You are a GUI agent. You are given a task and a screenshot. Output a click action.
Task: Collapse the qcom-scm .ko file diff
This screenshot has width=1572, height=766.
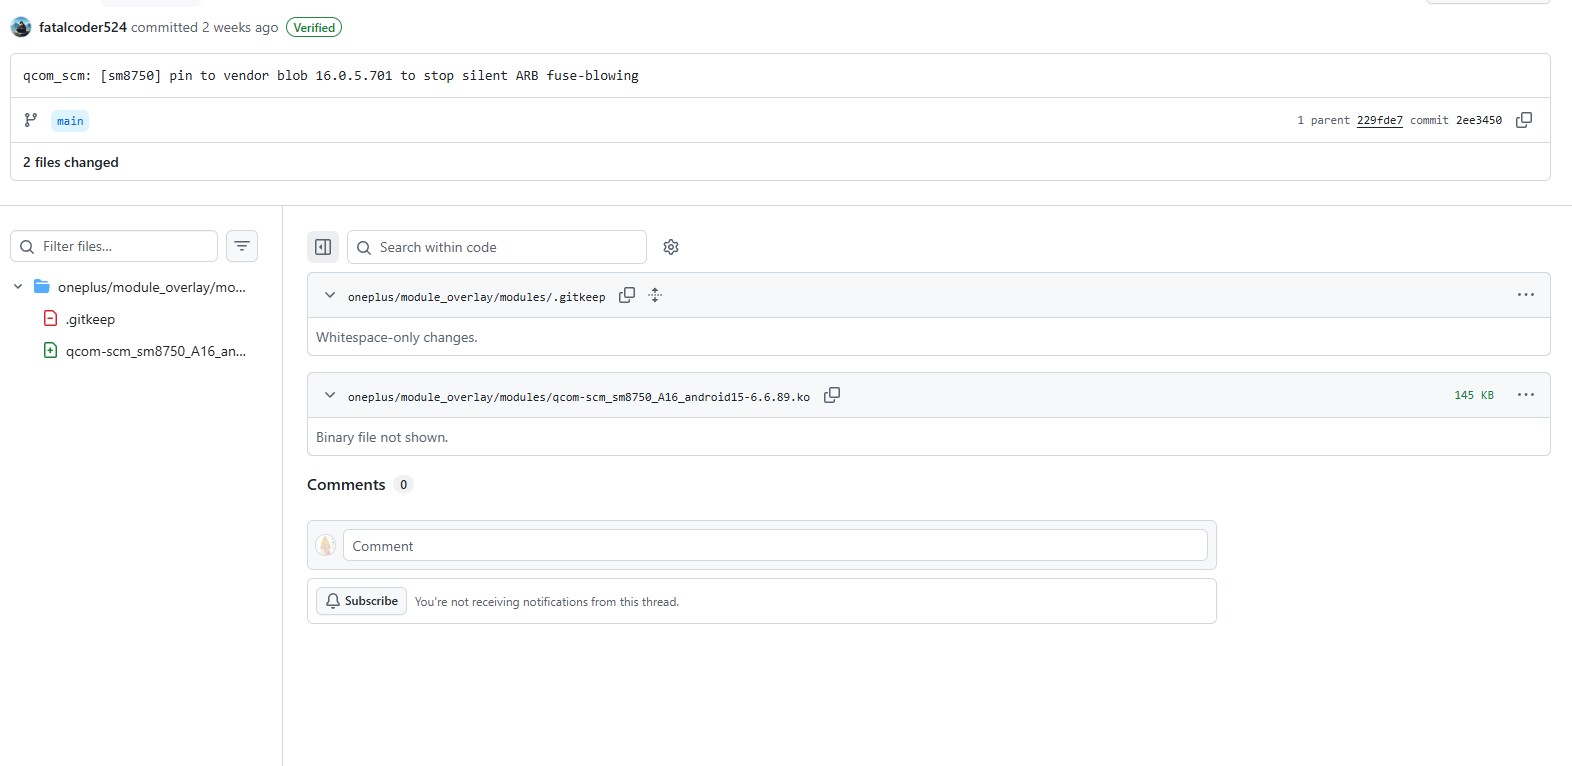click(330, 395)
